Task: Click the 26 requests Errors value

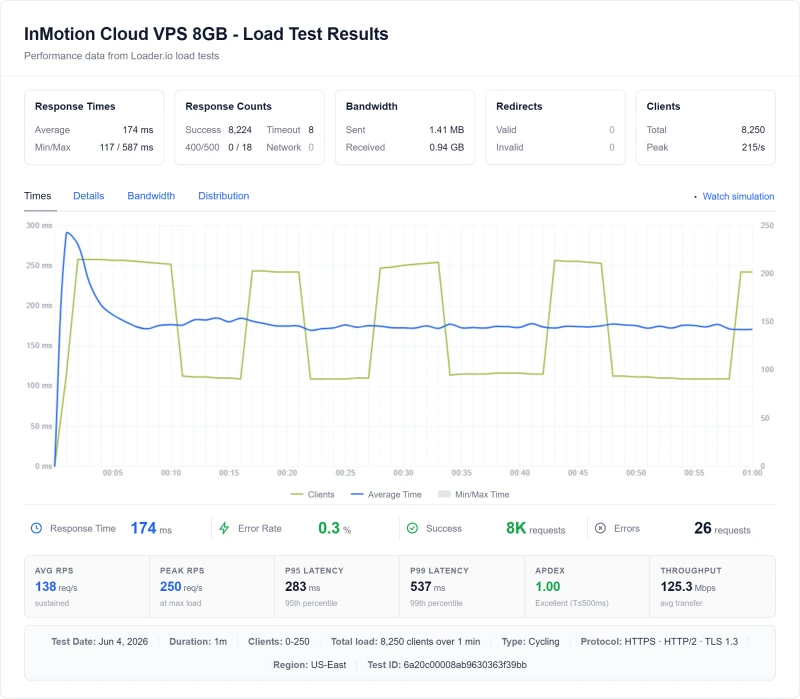Action: 722,528
